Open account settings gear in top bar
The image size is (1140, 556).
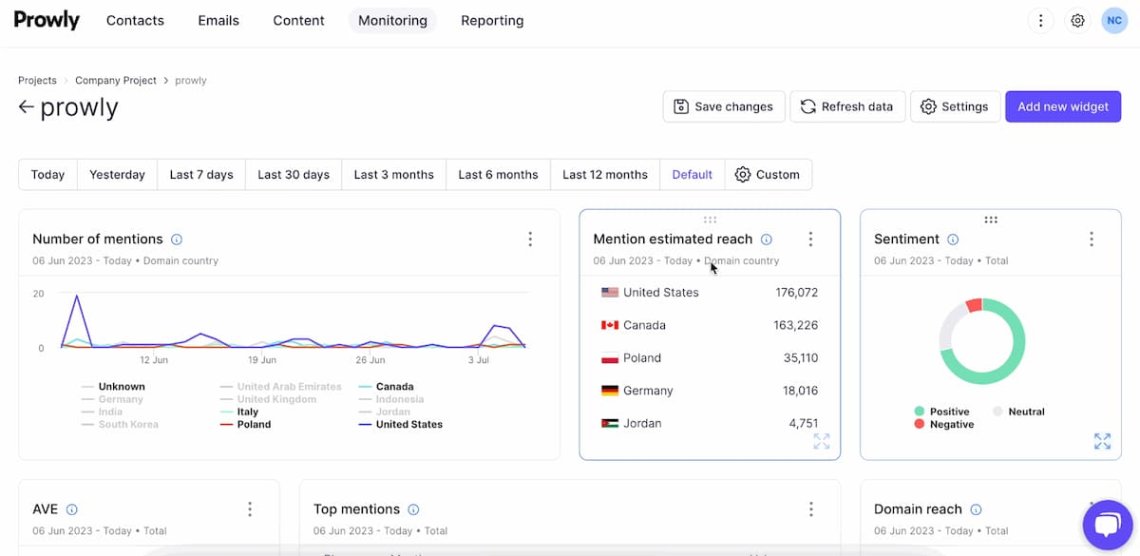pos(1077,21)
